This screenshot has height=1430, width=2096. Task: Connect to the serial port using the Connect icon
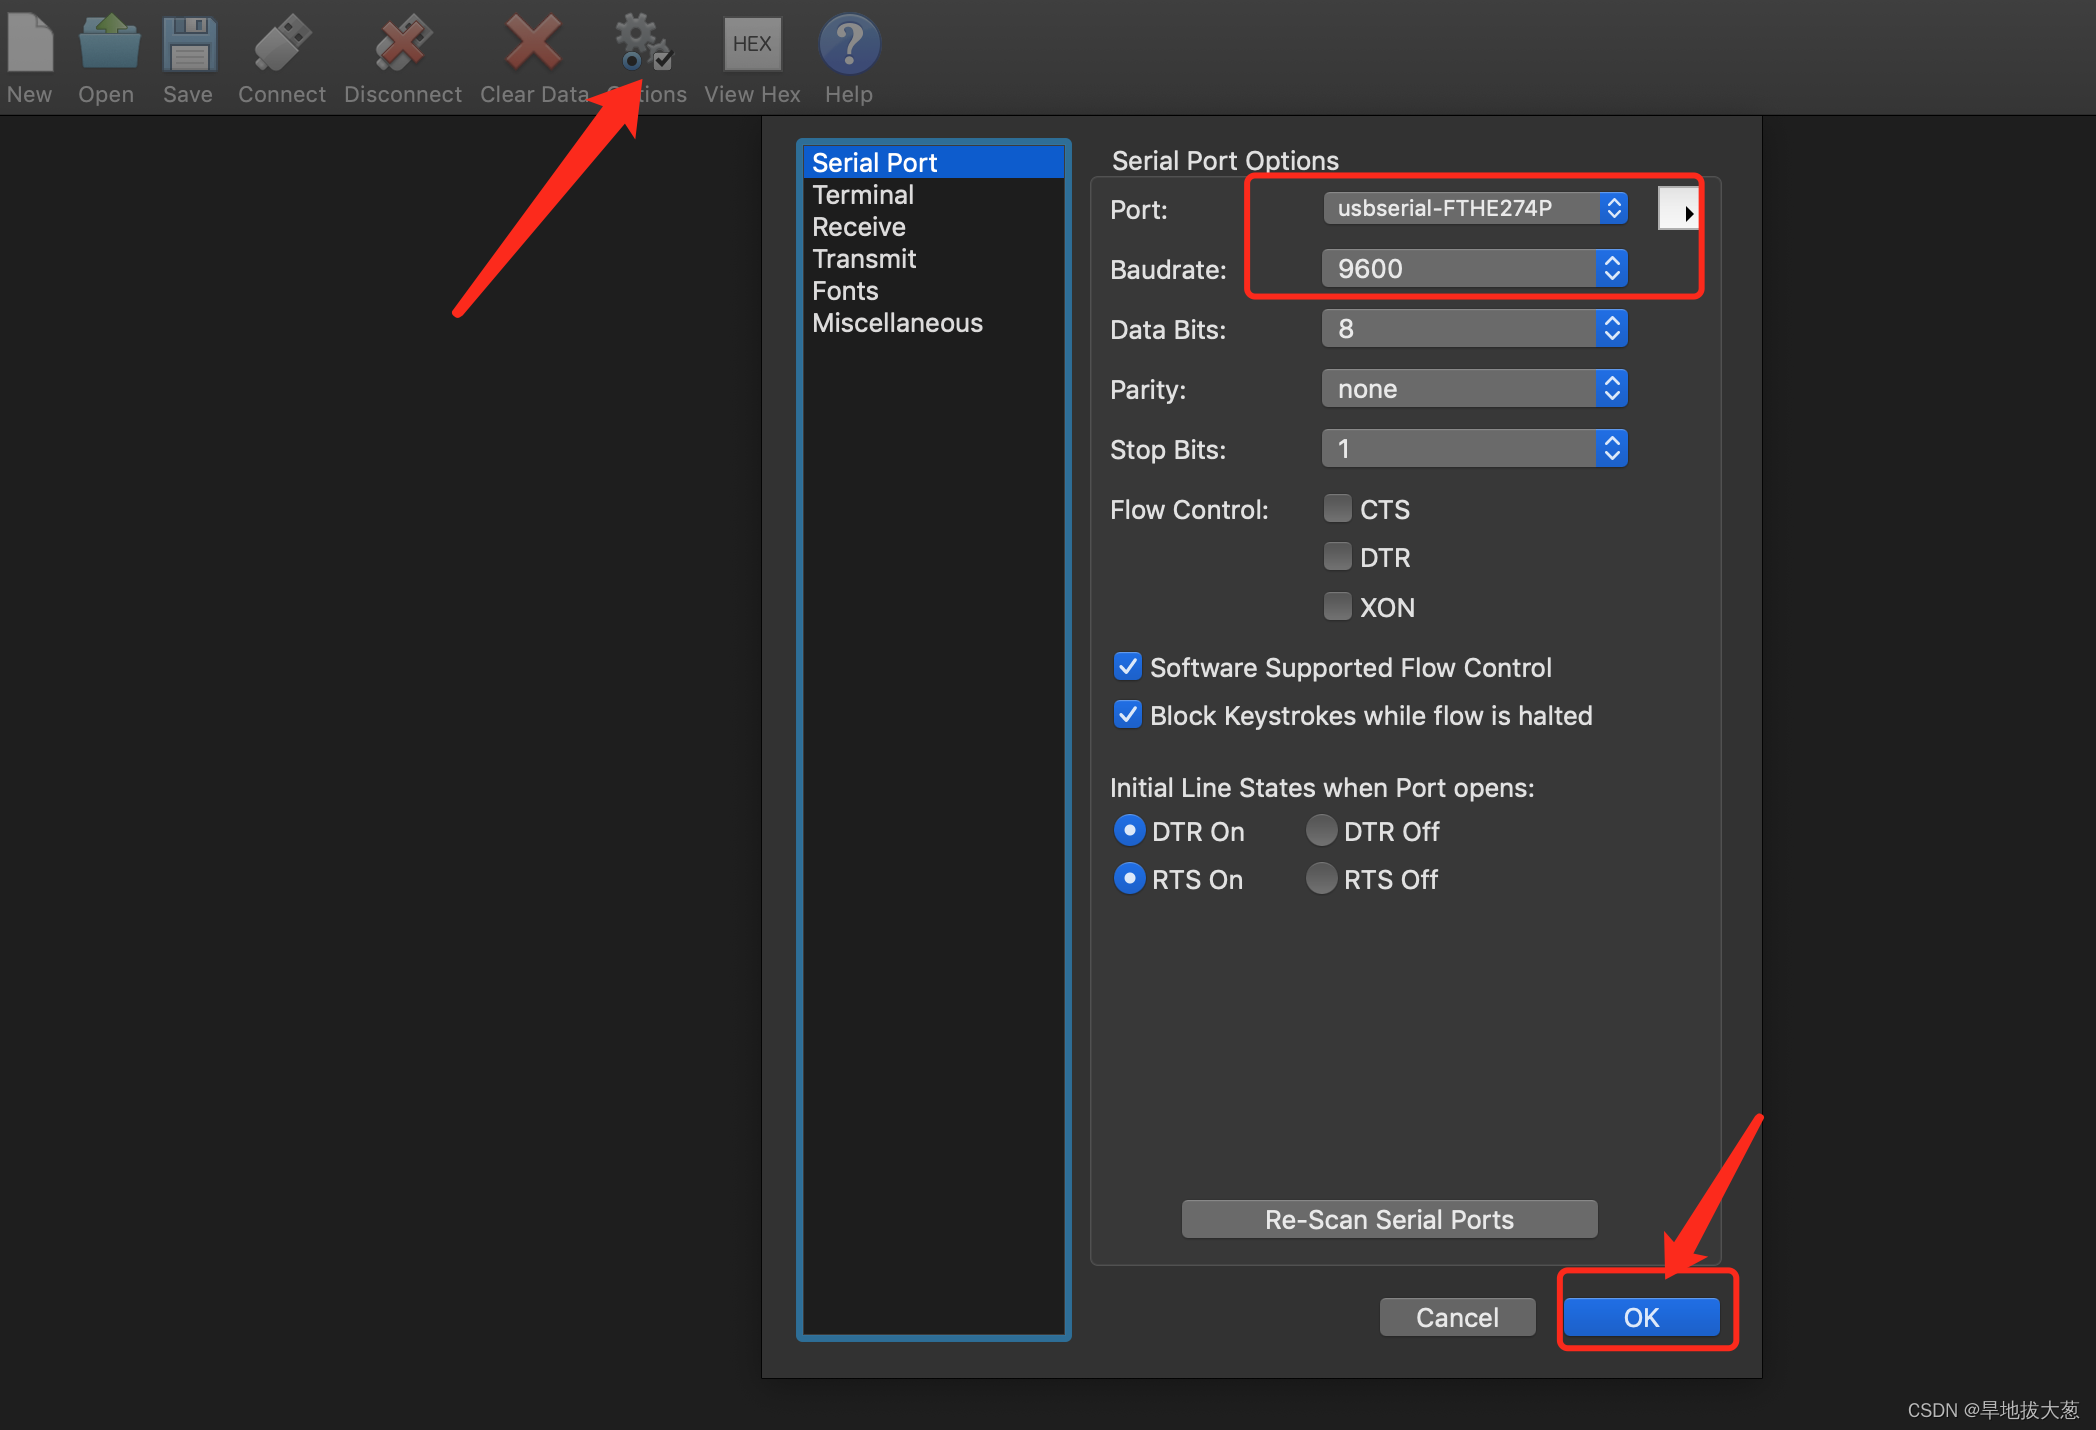[x=282, y=43]
